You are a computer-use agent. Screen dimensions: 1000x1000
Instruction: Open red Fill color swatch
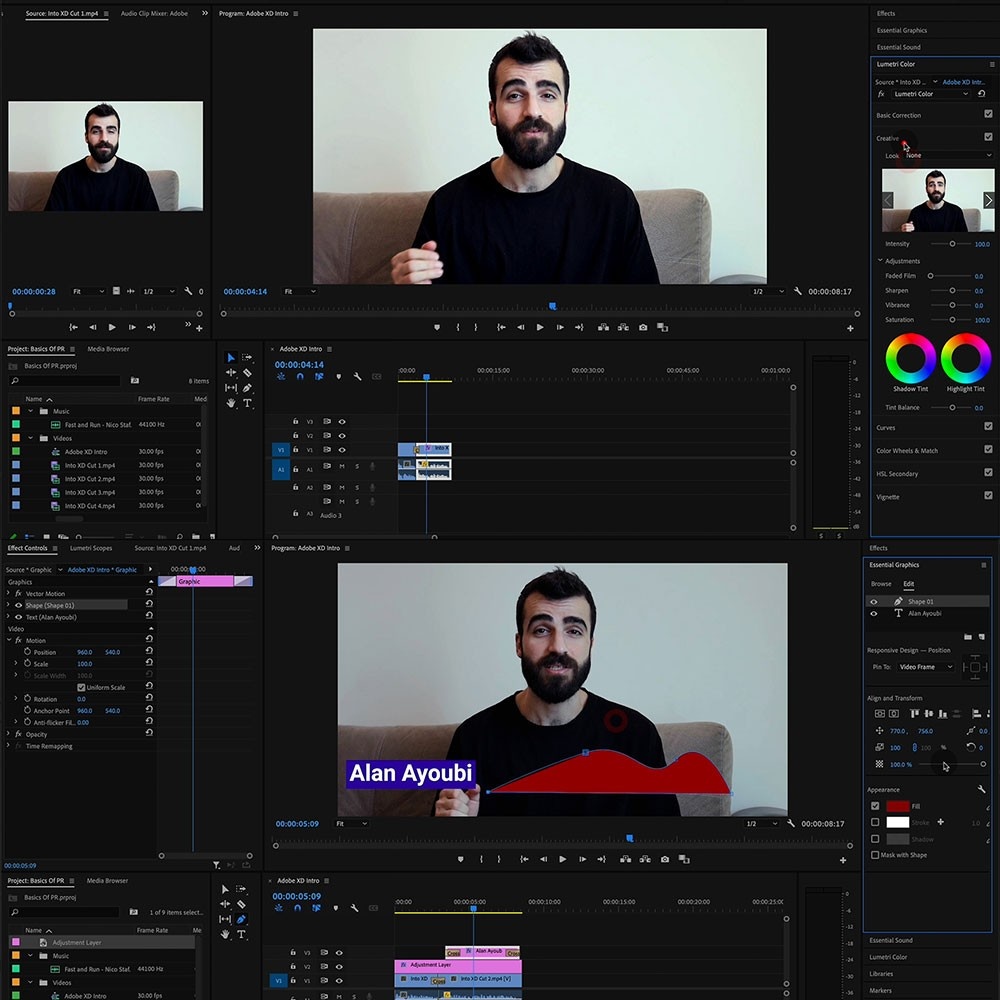[x=897, y=806]
